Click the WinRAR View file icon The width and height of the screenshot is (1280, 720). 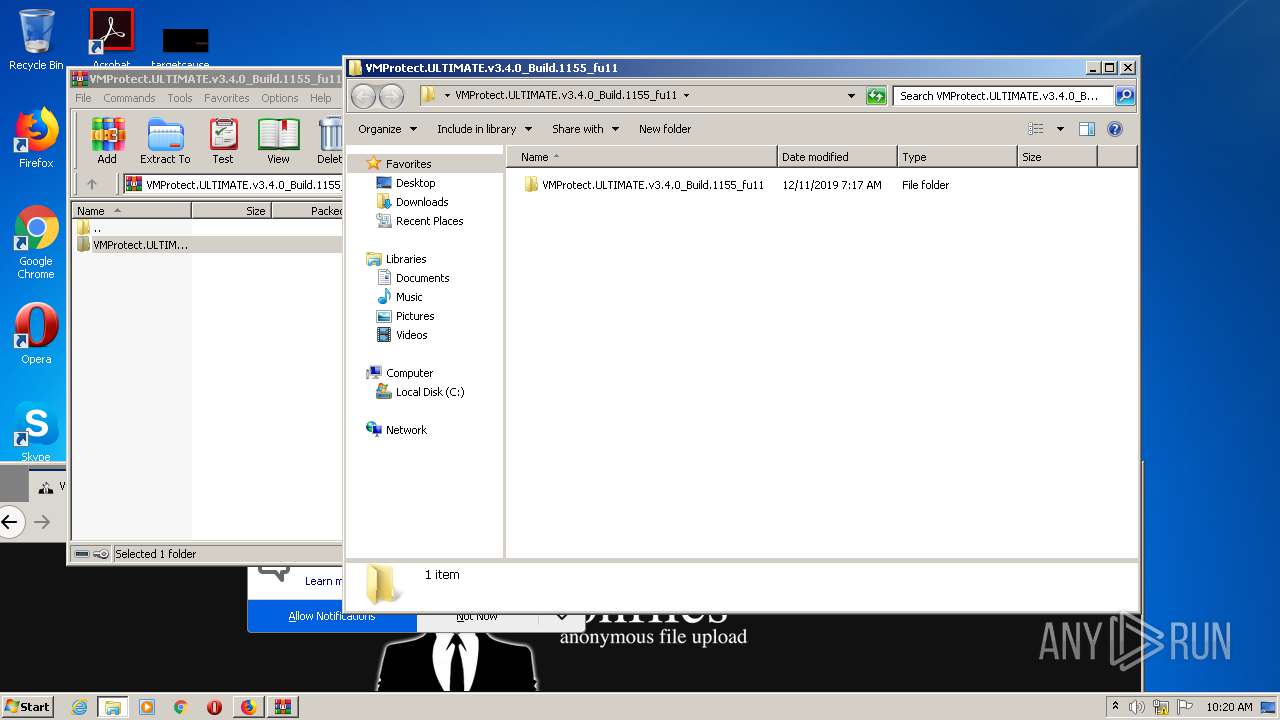pos(278,141)
